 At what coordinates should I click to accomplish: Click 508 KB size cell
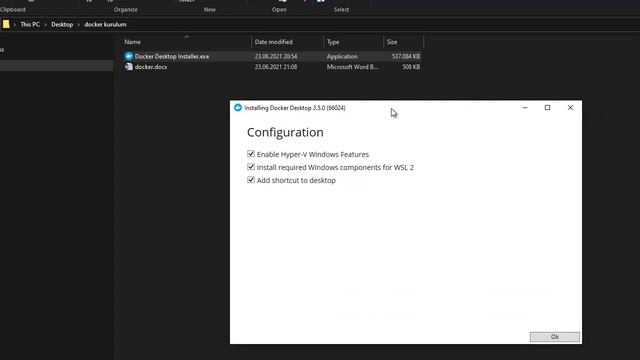(x=411, y=67)
